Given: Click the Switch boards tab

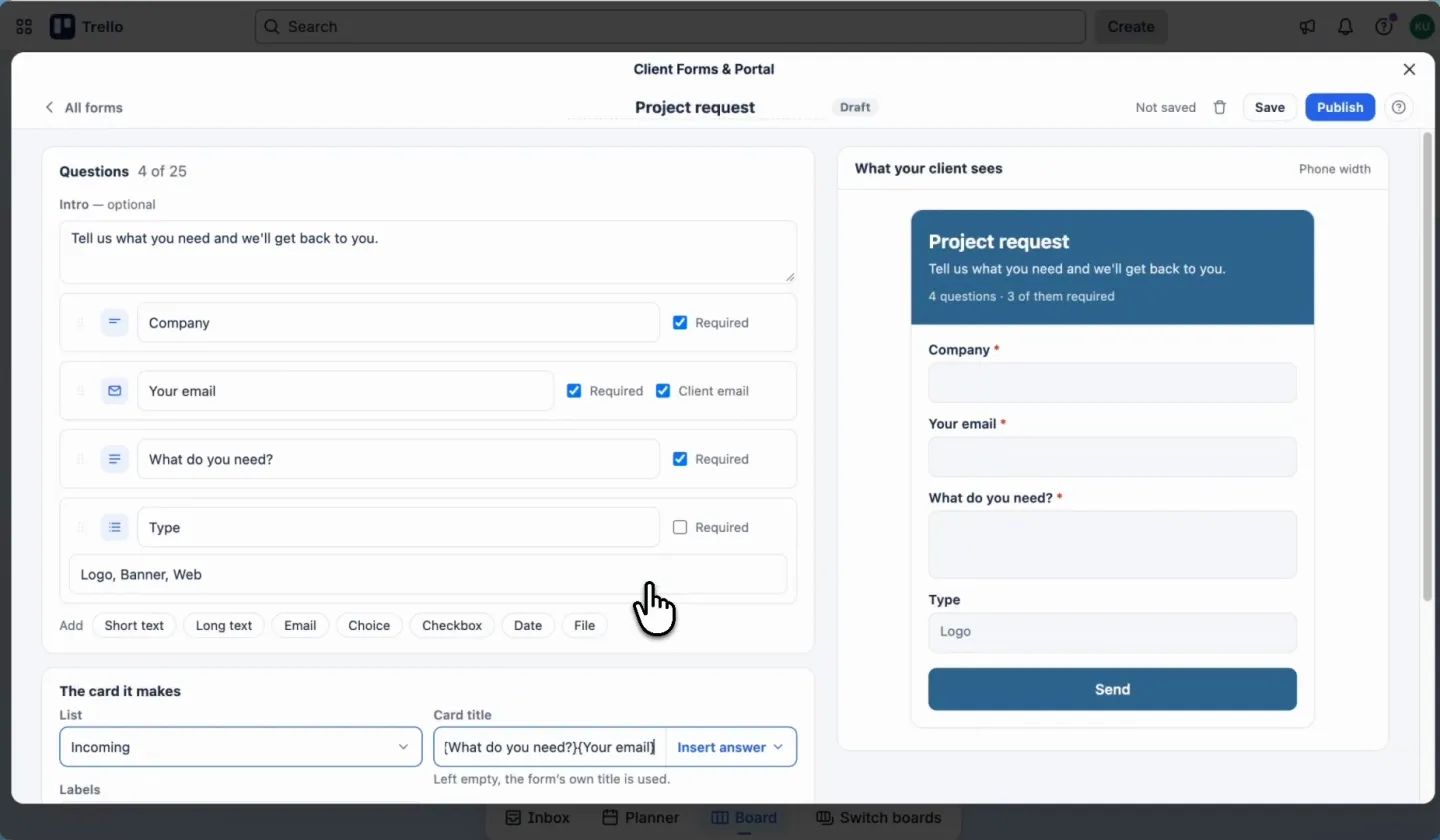Looking at the screenshot, I should [x=879, y=818].
